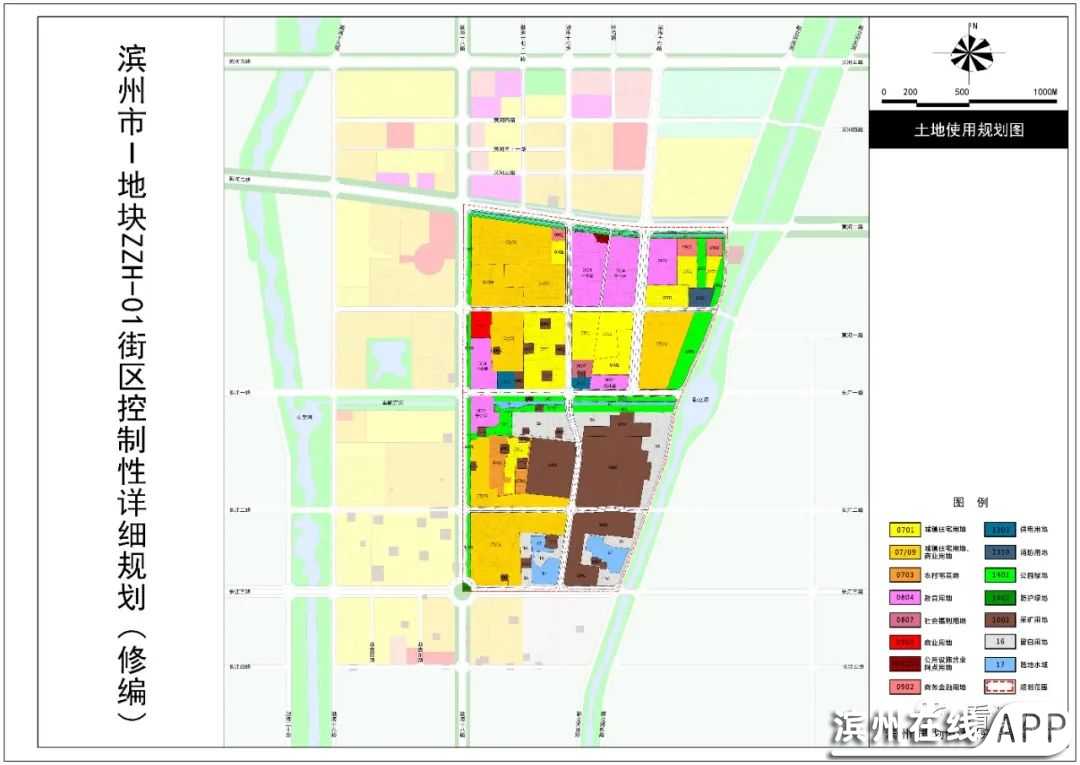Screen dimensions: 1080x765
Task: Click the north arrow compass rose
Action: point(971,53)
